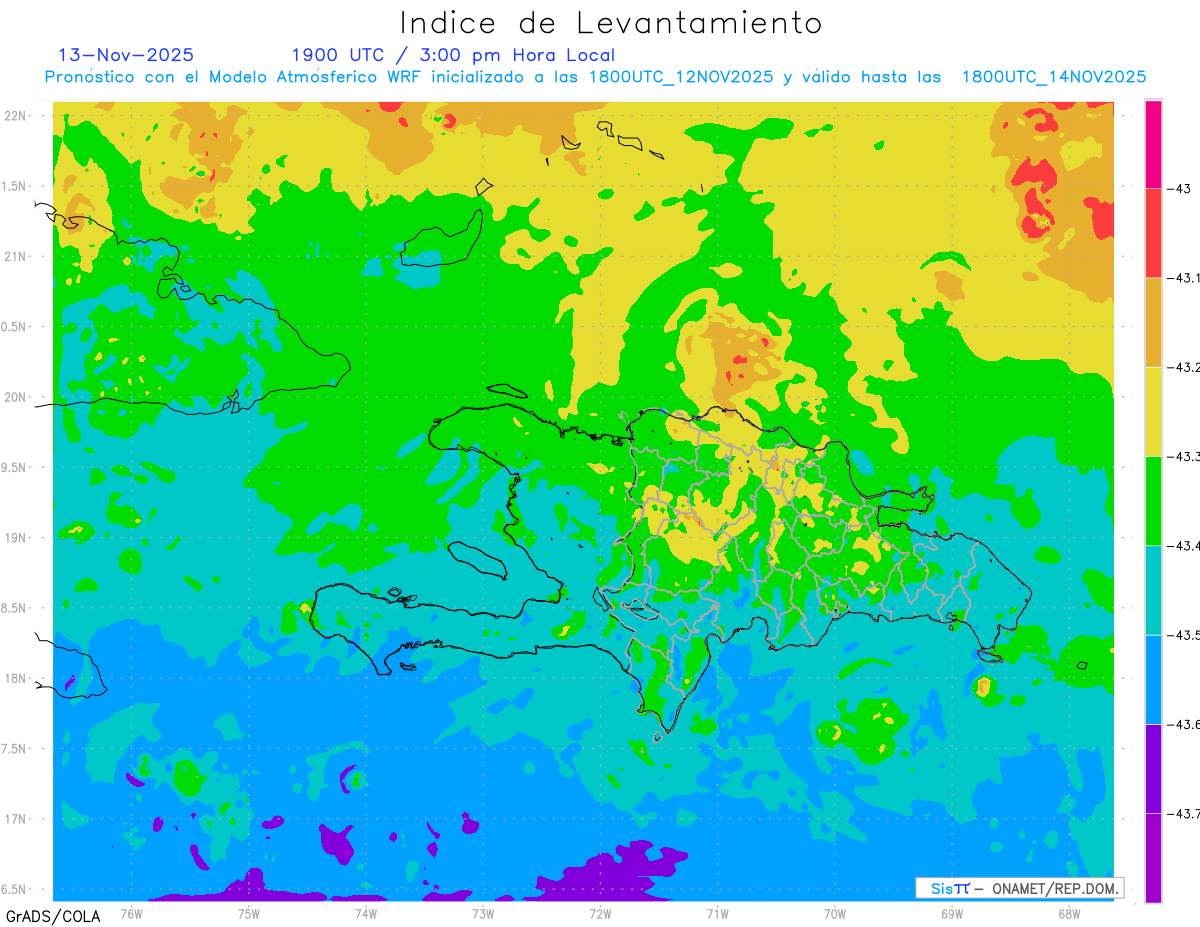Click the '-43.1' legend value
Image resolution: width=1200 pixels, height=927 pixels.
(x=1185, y=278)
